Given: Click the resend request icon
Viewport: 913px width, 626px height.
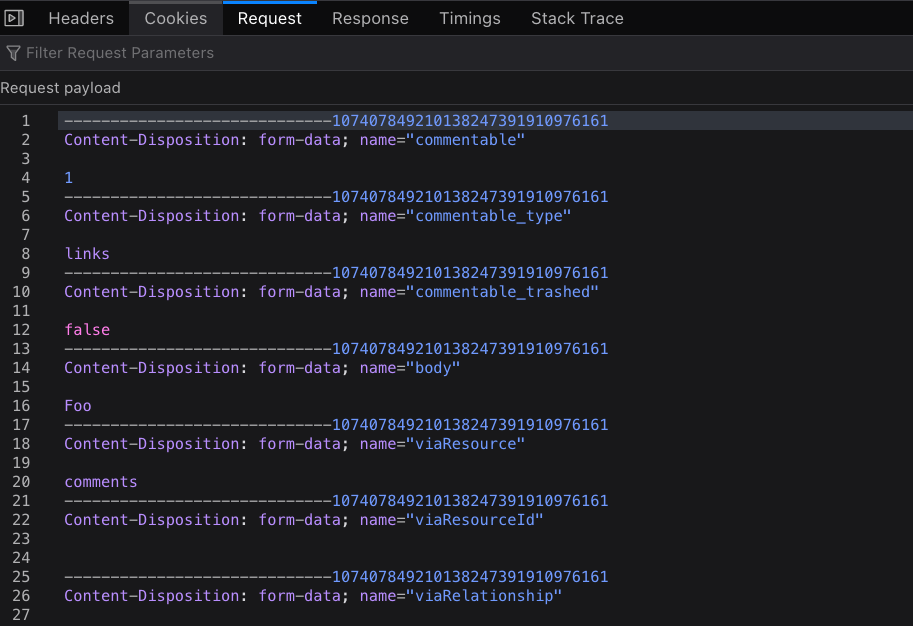Looking at the screenshot, I should point(13,17).
